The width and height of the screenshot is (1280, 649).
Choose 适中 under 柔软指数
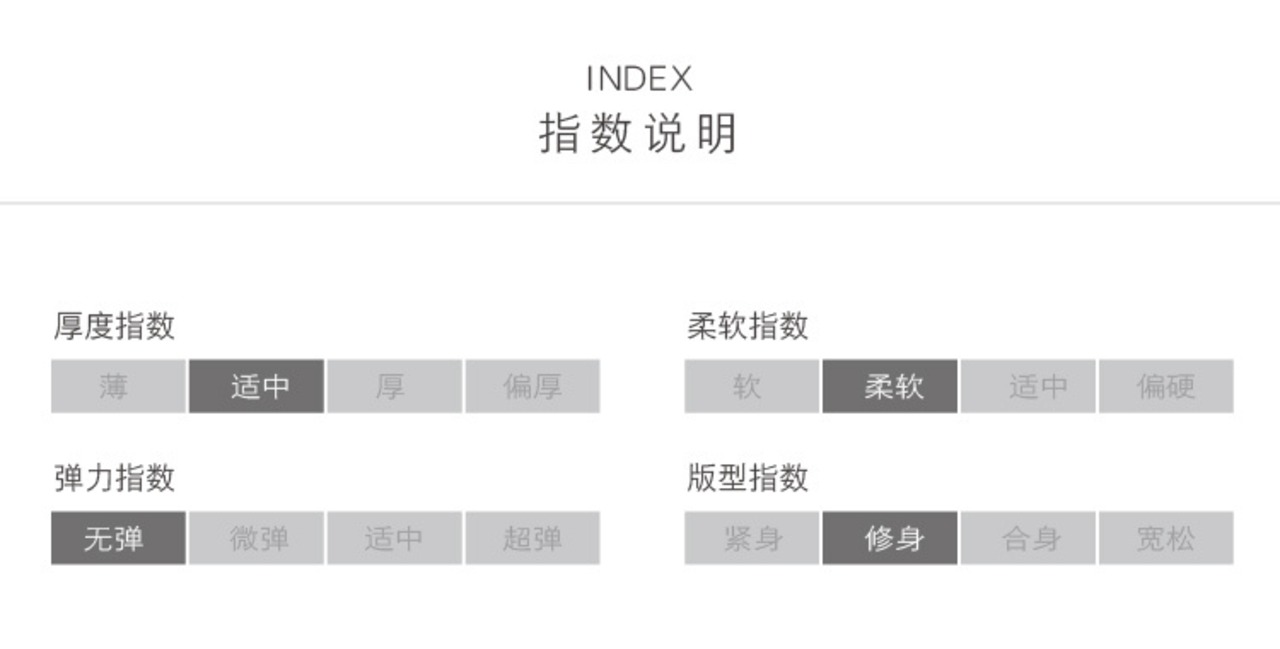tap(1028, 386)
